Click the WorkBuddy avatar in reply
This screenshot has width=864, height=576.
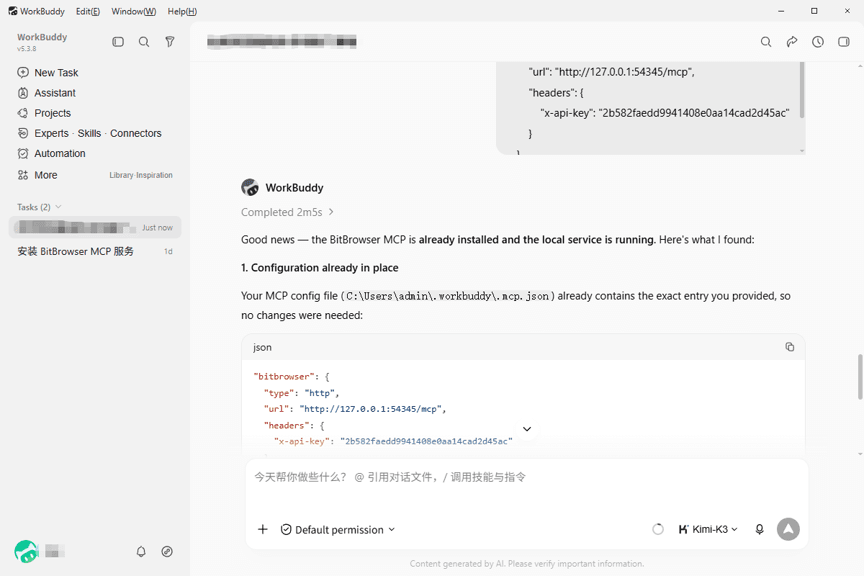(x=250, y=187)
